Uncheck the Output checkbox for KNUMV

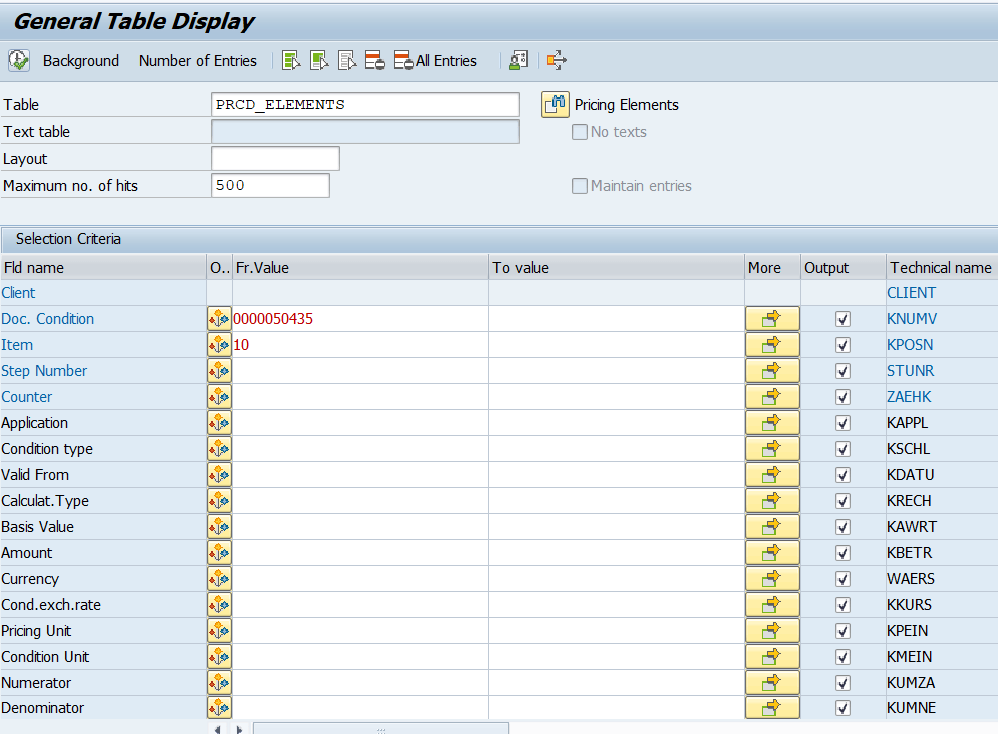click(843, 319)
